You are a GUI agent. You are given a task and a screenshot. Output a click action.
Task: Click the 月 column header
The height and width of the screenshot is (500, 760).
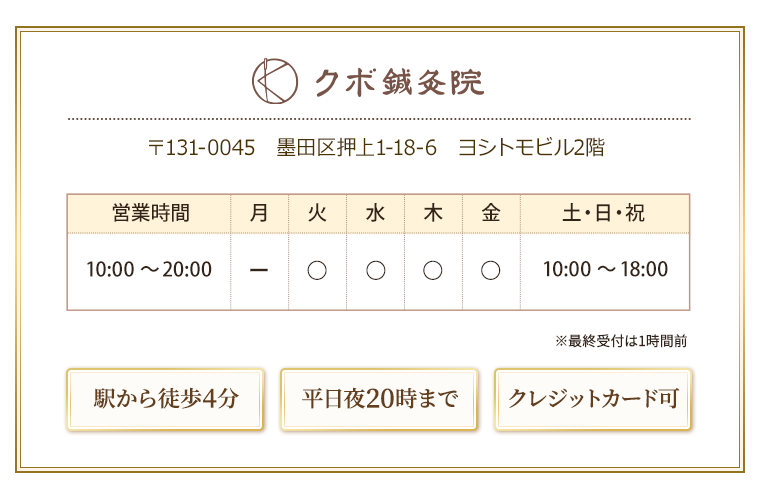[x=259, y=213]
